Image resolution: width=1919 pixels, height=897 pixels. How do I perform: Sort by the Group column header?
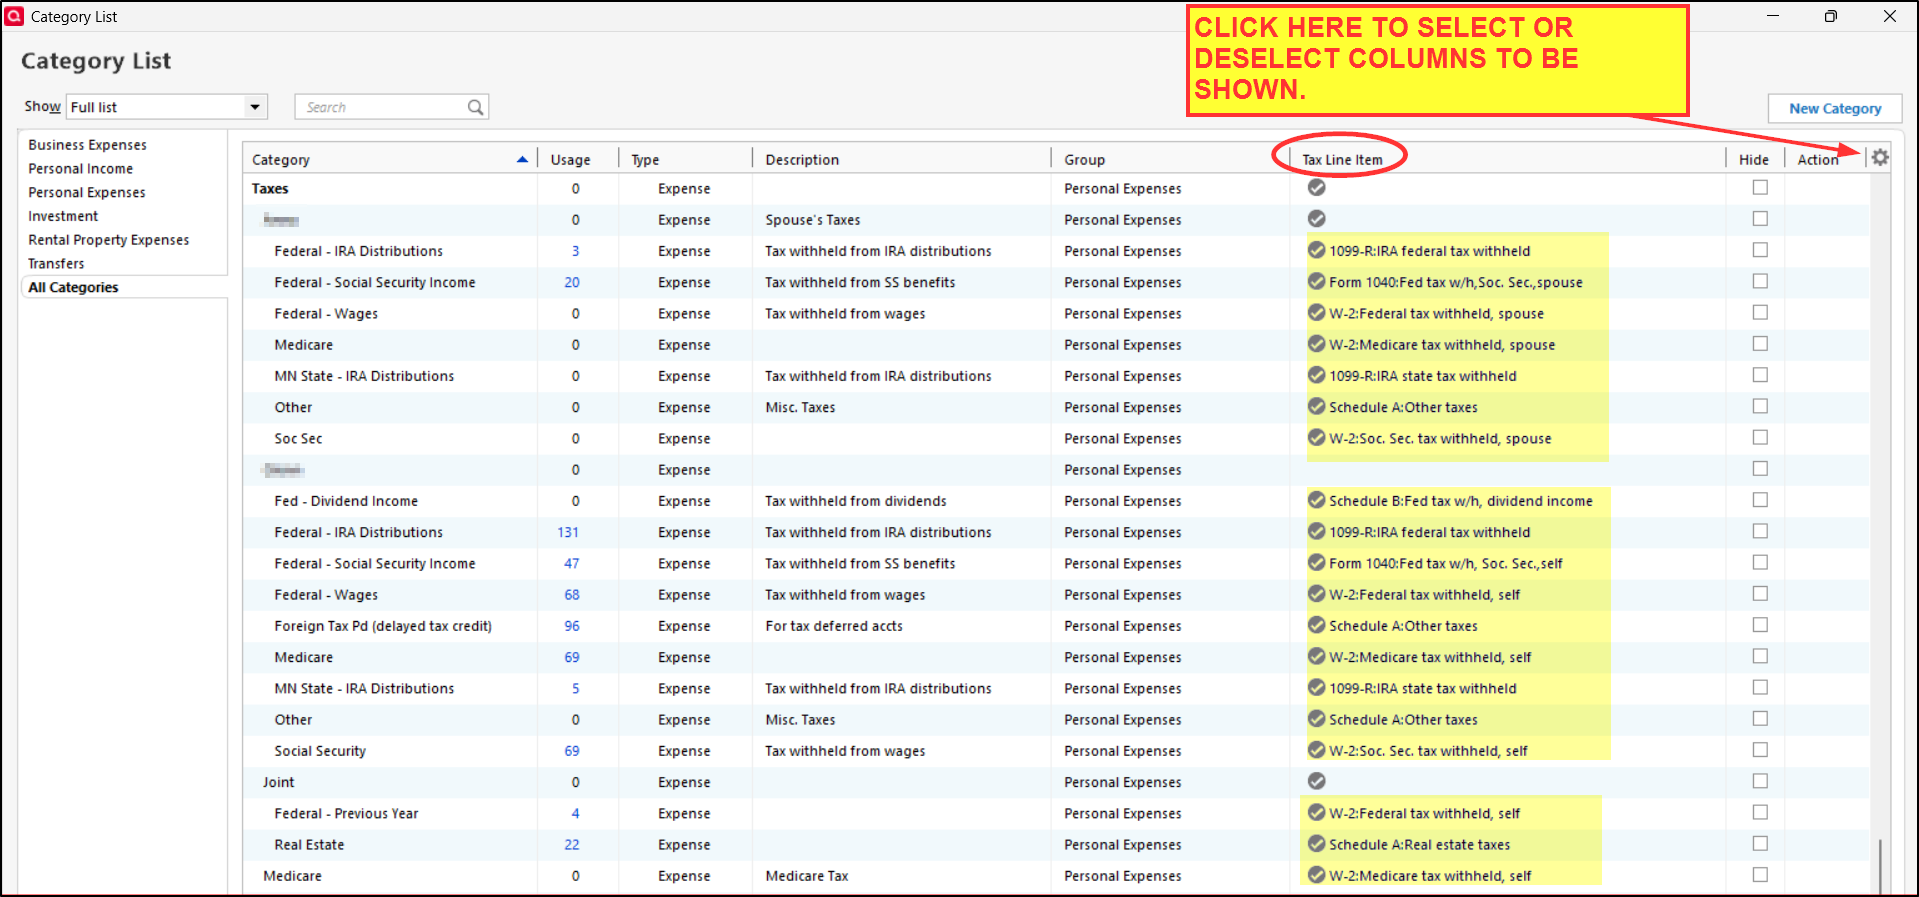pos(1084,160)
